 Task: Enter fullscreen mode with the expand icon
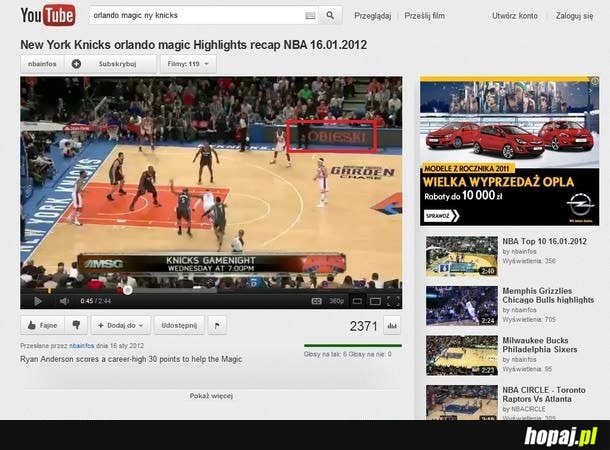(x=393, y=301)
